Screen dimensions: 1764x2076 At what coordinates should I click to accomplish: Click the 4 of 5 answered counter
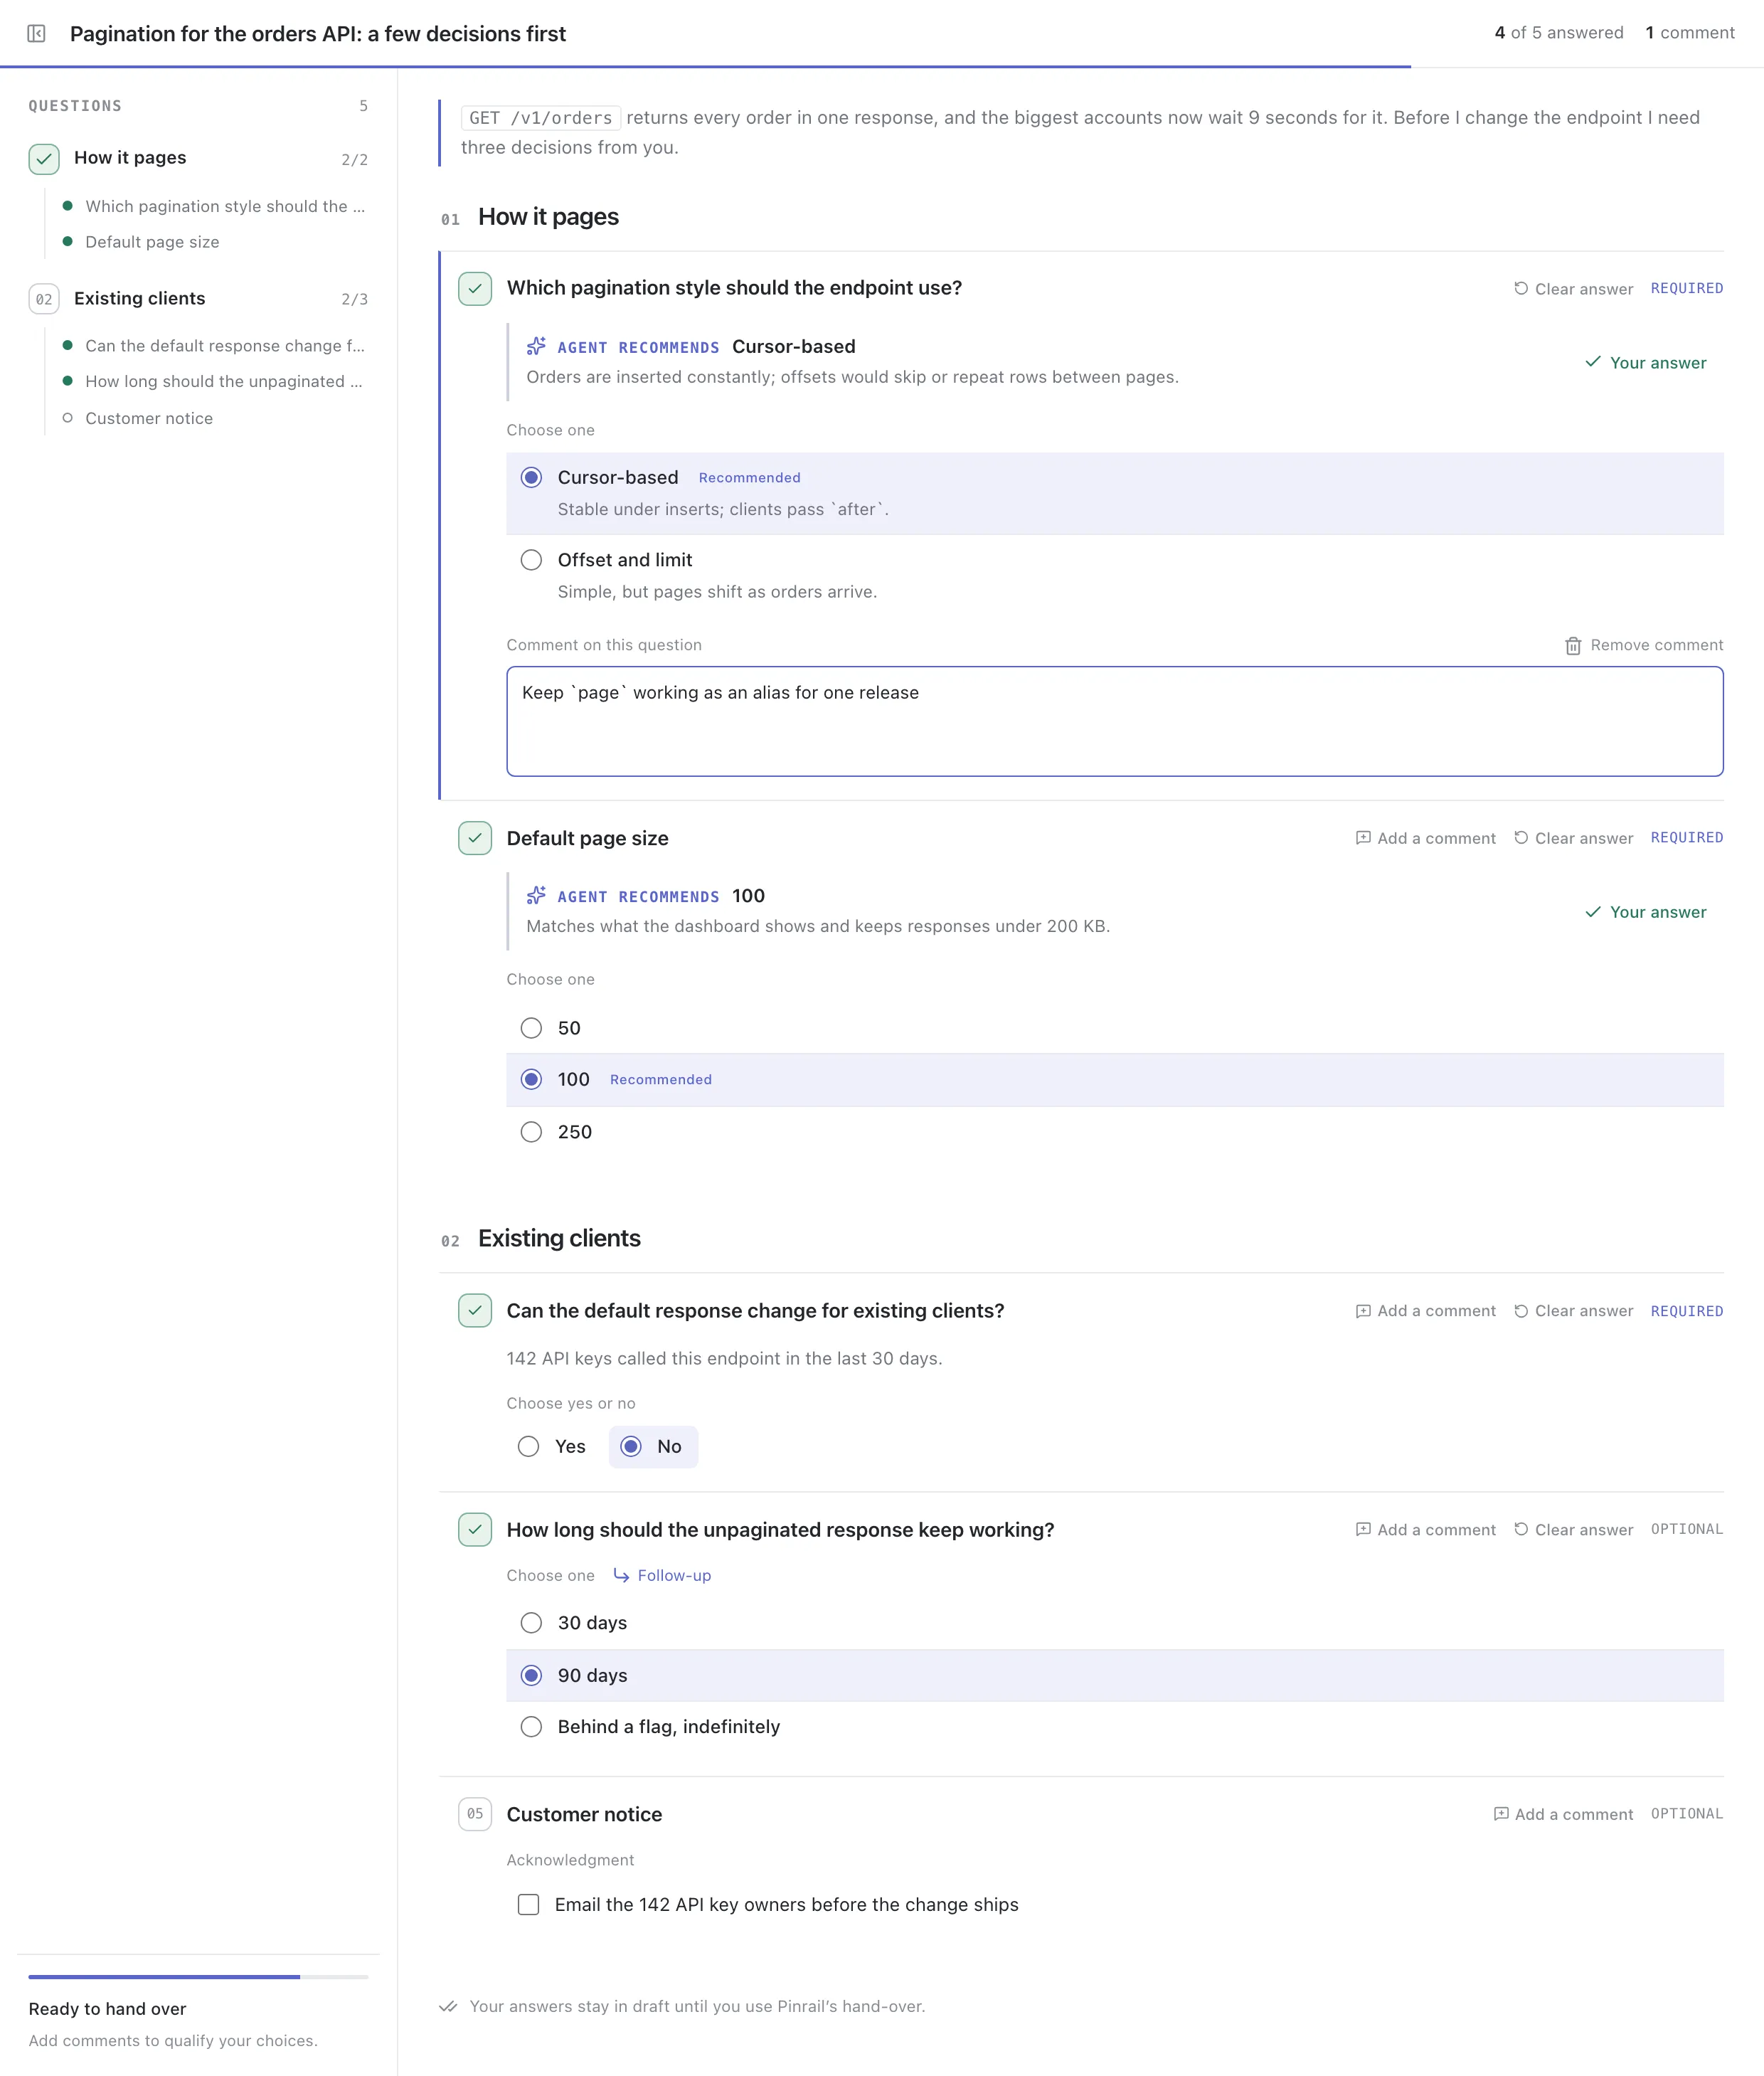pos(1559,33)
